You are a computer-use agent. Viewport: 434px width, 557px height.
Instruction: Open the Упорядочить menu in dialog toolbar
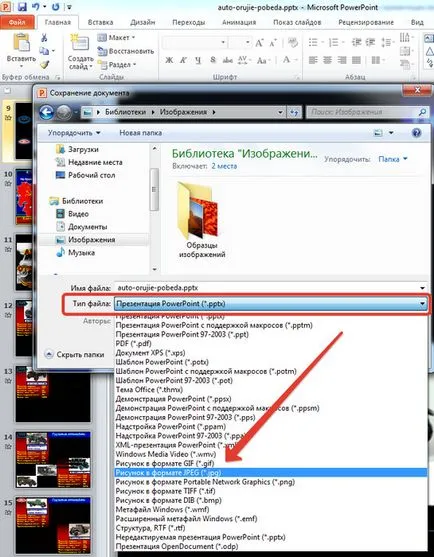point(74,133)
